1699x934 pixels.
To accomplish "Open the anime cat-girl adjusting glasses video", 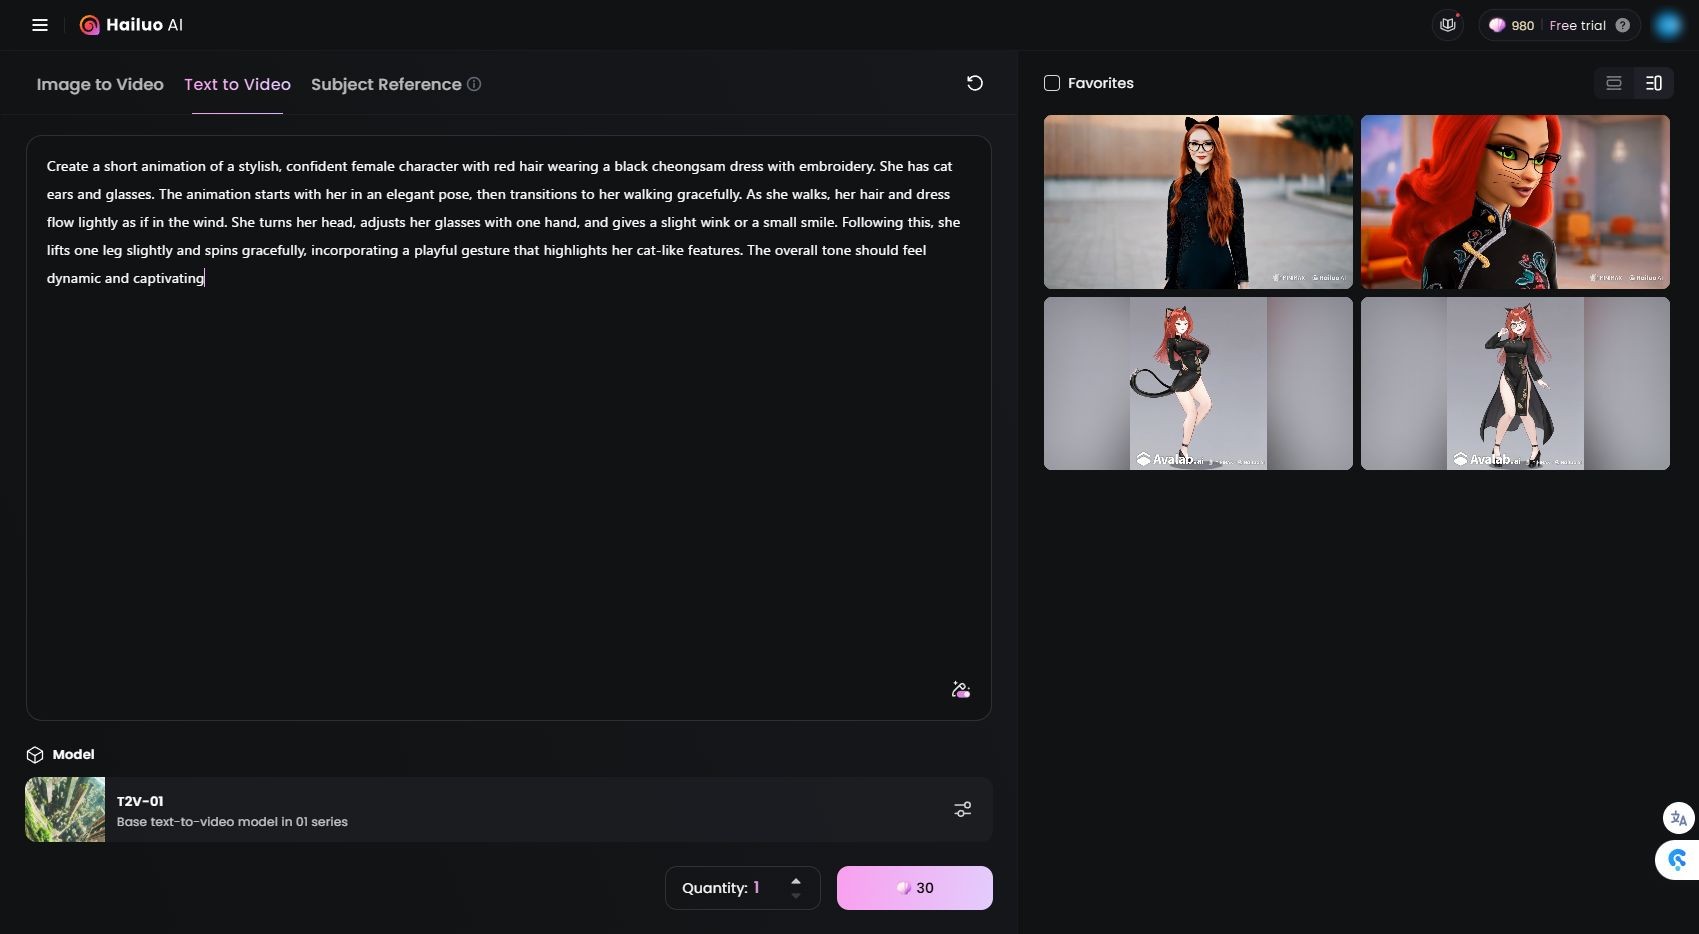I will click(x=1515, y=383).
